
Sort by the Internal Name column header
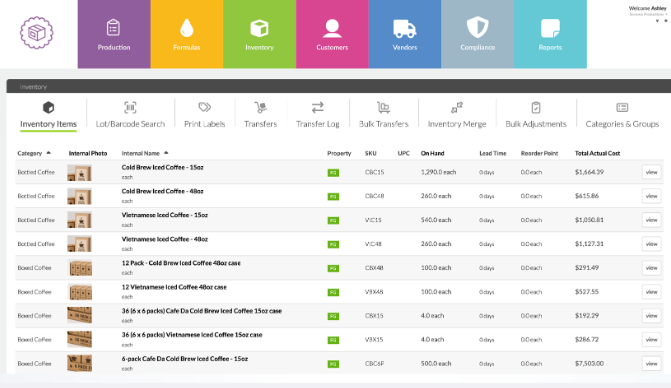tap(145, 153)
